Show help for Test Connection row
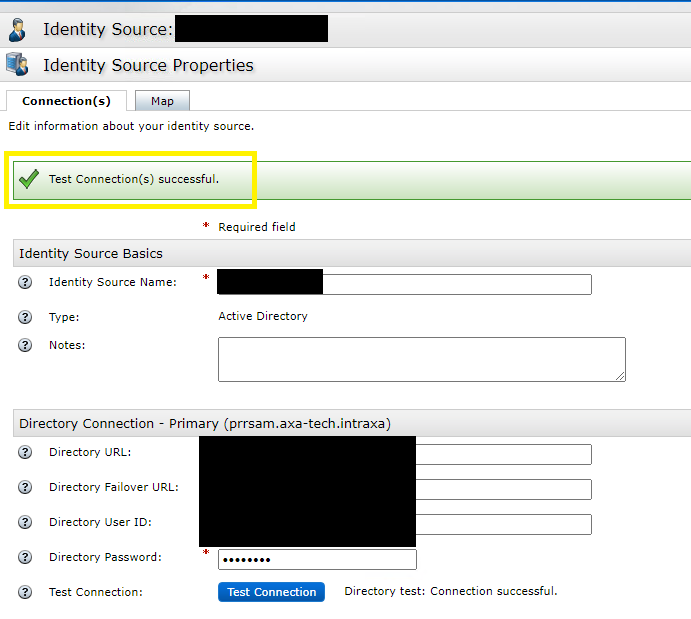This screenshot has width=691, height=619. (x=26, y=592)
